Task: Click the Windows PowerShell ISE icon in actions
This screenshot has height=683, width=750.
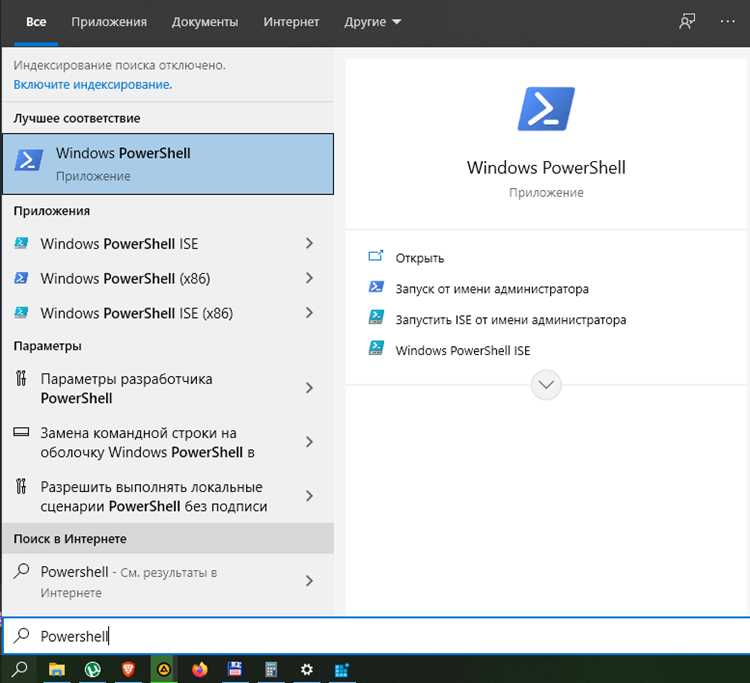Action: click(x=376, y=348)
